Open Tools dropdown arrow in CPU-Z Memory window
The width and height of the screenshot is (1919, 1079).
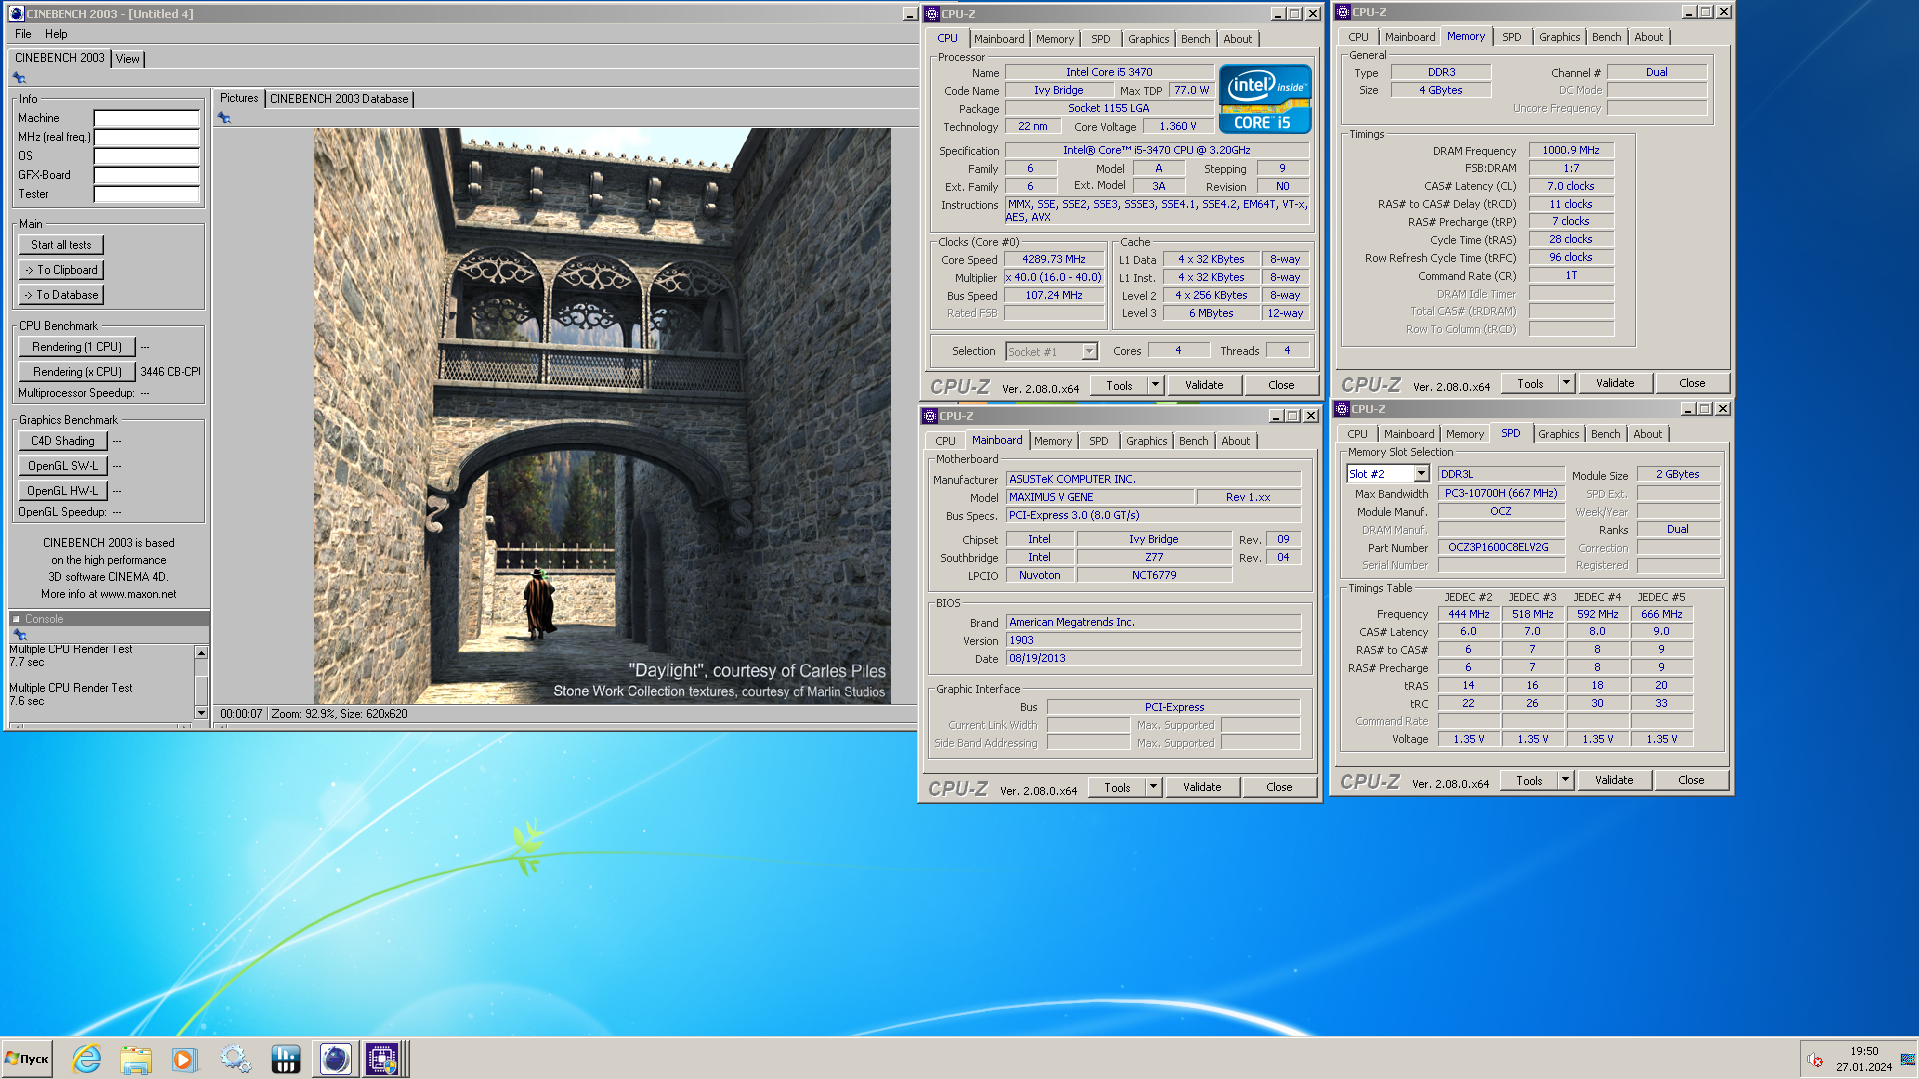coord(1566,383)
